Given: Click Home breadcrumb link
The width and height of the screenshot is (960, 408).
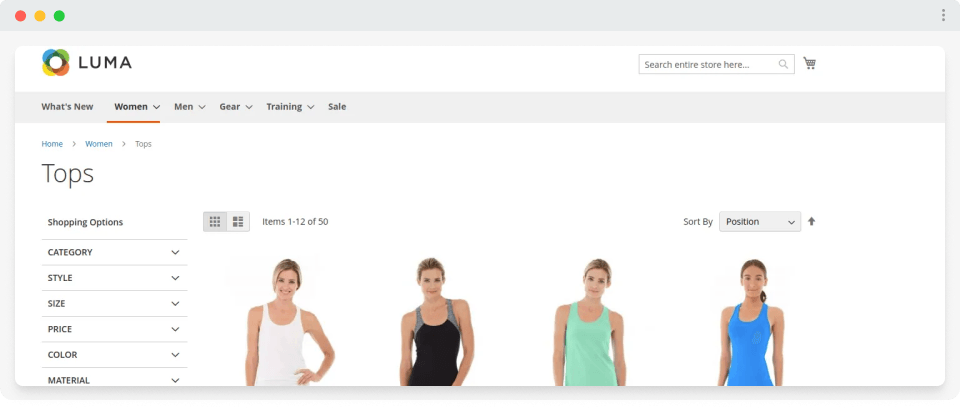Looking at the screenshot, I should click(x=52, y=144).
